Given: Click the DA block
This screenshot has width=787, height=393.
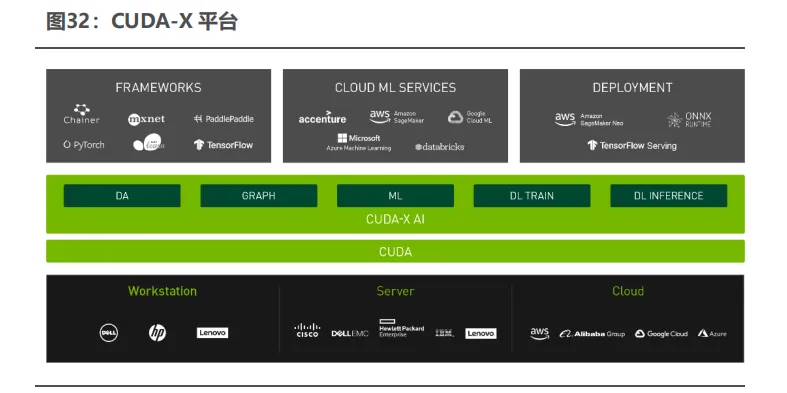Looking at the screenshot, I should click(122, 196).
